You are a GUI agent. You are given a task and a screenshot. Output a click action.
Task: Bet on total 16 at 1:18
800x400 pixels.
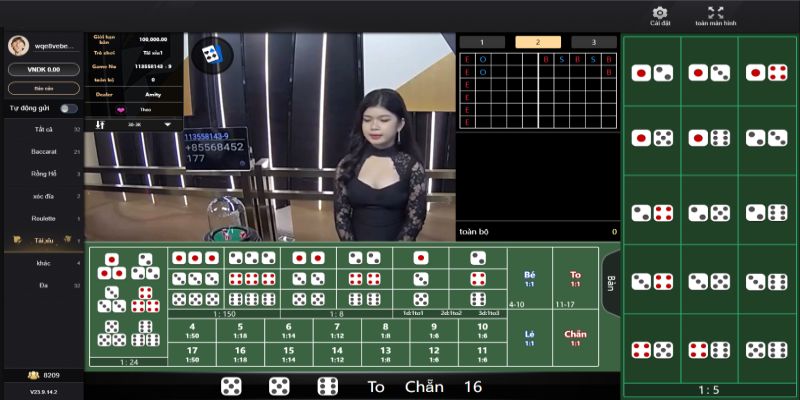tap(240, 355)
